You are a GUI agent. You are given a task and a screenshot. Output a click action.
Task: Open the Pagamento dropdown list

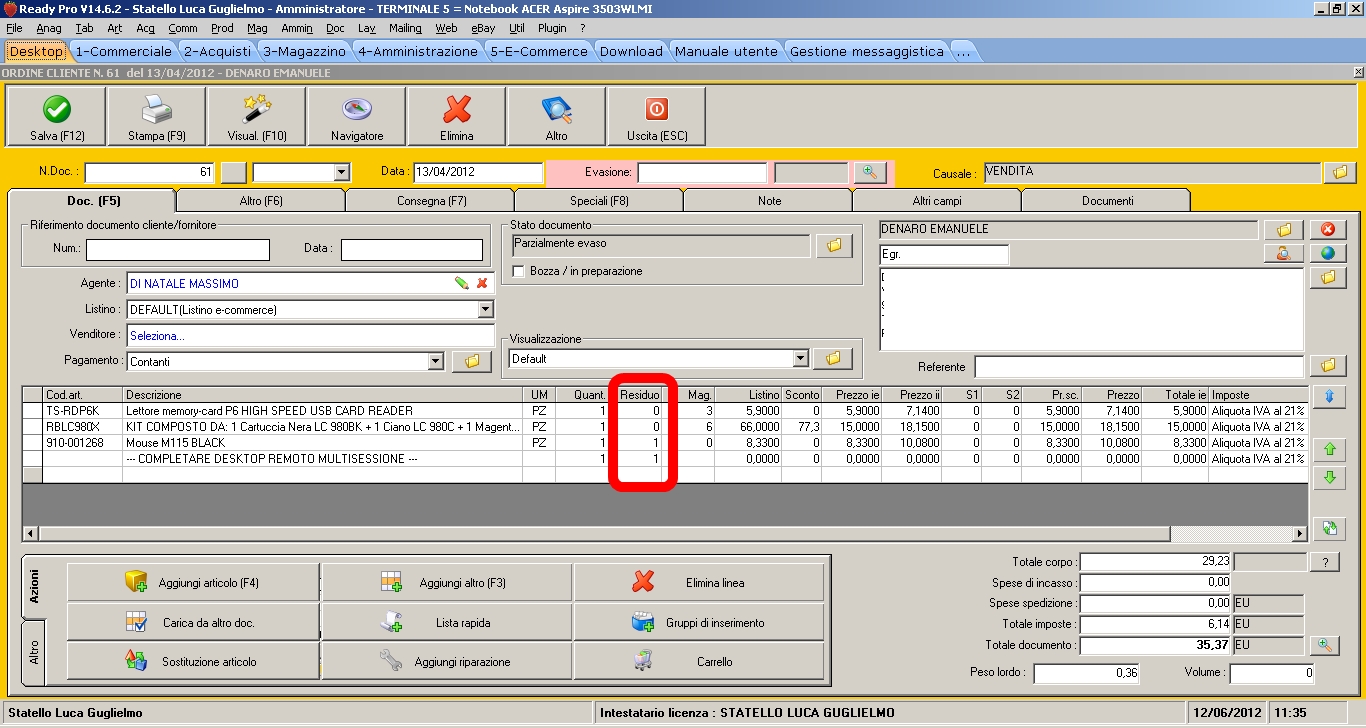(x=435, y=362)
